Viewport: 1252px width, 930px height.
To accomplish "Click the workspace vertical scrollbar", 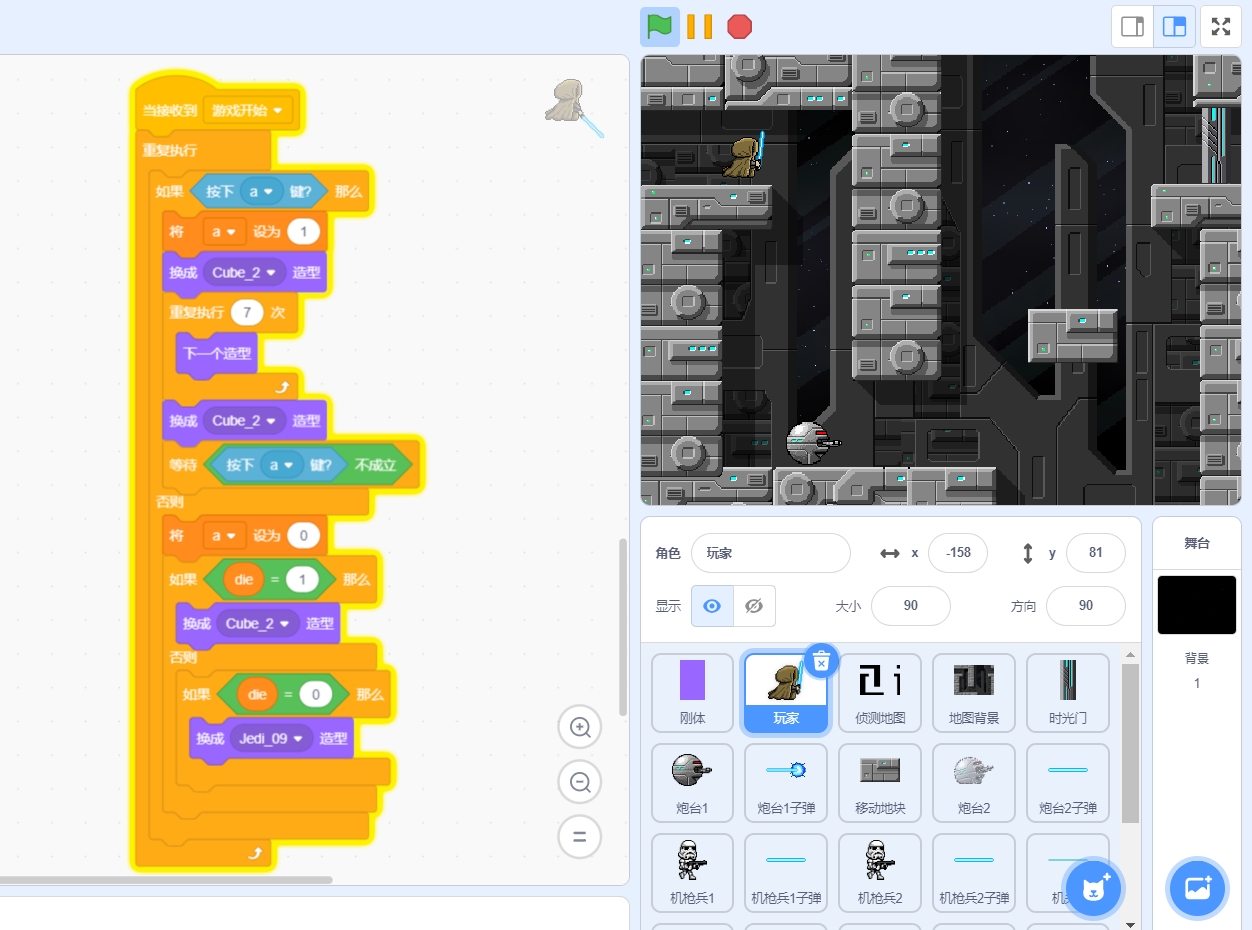I will tap(624, 627).
